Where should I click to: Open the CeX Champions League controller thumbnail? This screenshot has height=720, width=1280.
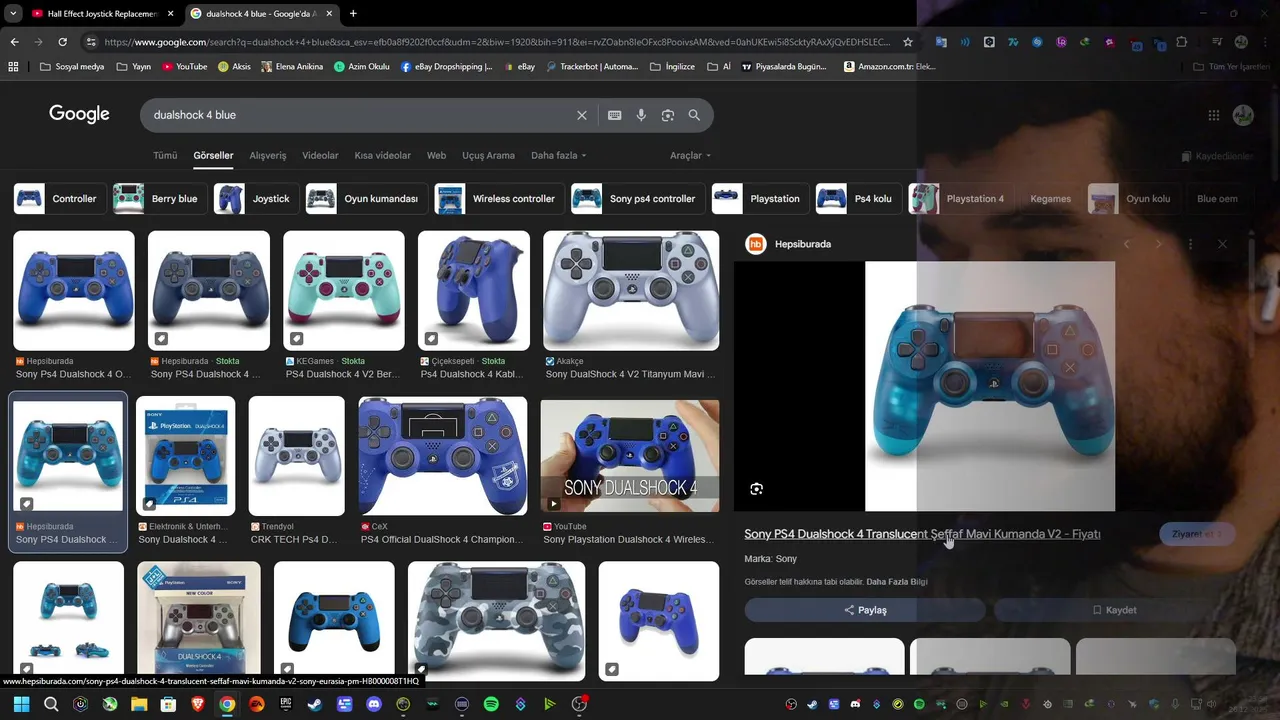point(443,456)
